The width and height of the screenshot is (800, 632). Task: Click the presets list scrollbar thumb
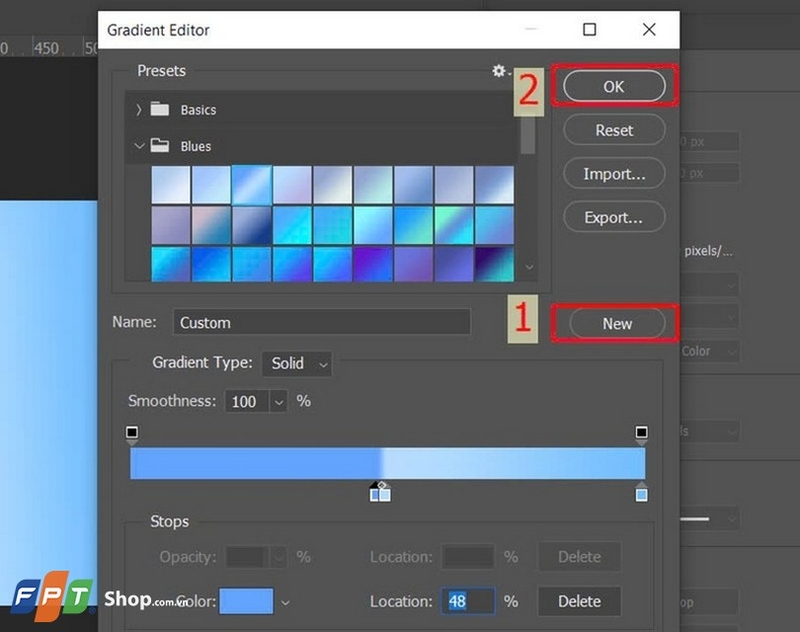(528, 135)
